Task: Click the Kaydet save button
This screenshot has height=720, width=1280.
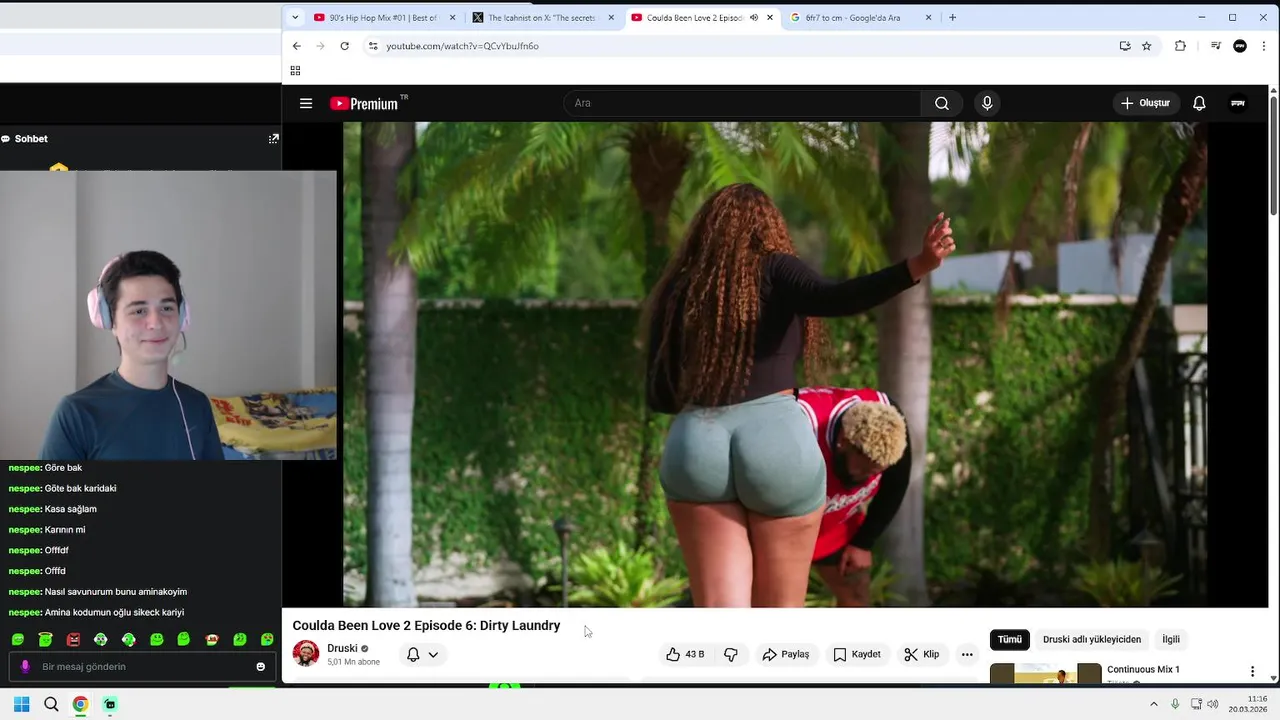Action: pyautogui.click(x=857, y=654)
